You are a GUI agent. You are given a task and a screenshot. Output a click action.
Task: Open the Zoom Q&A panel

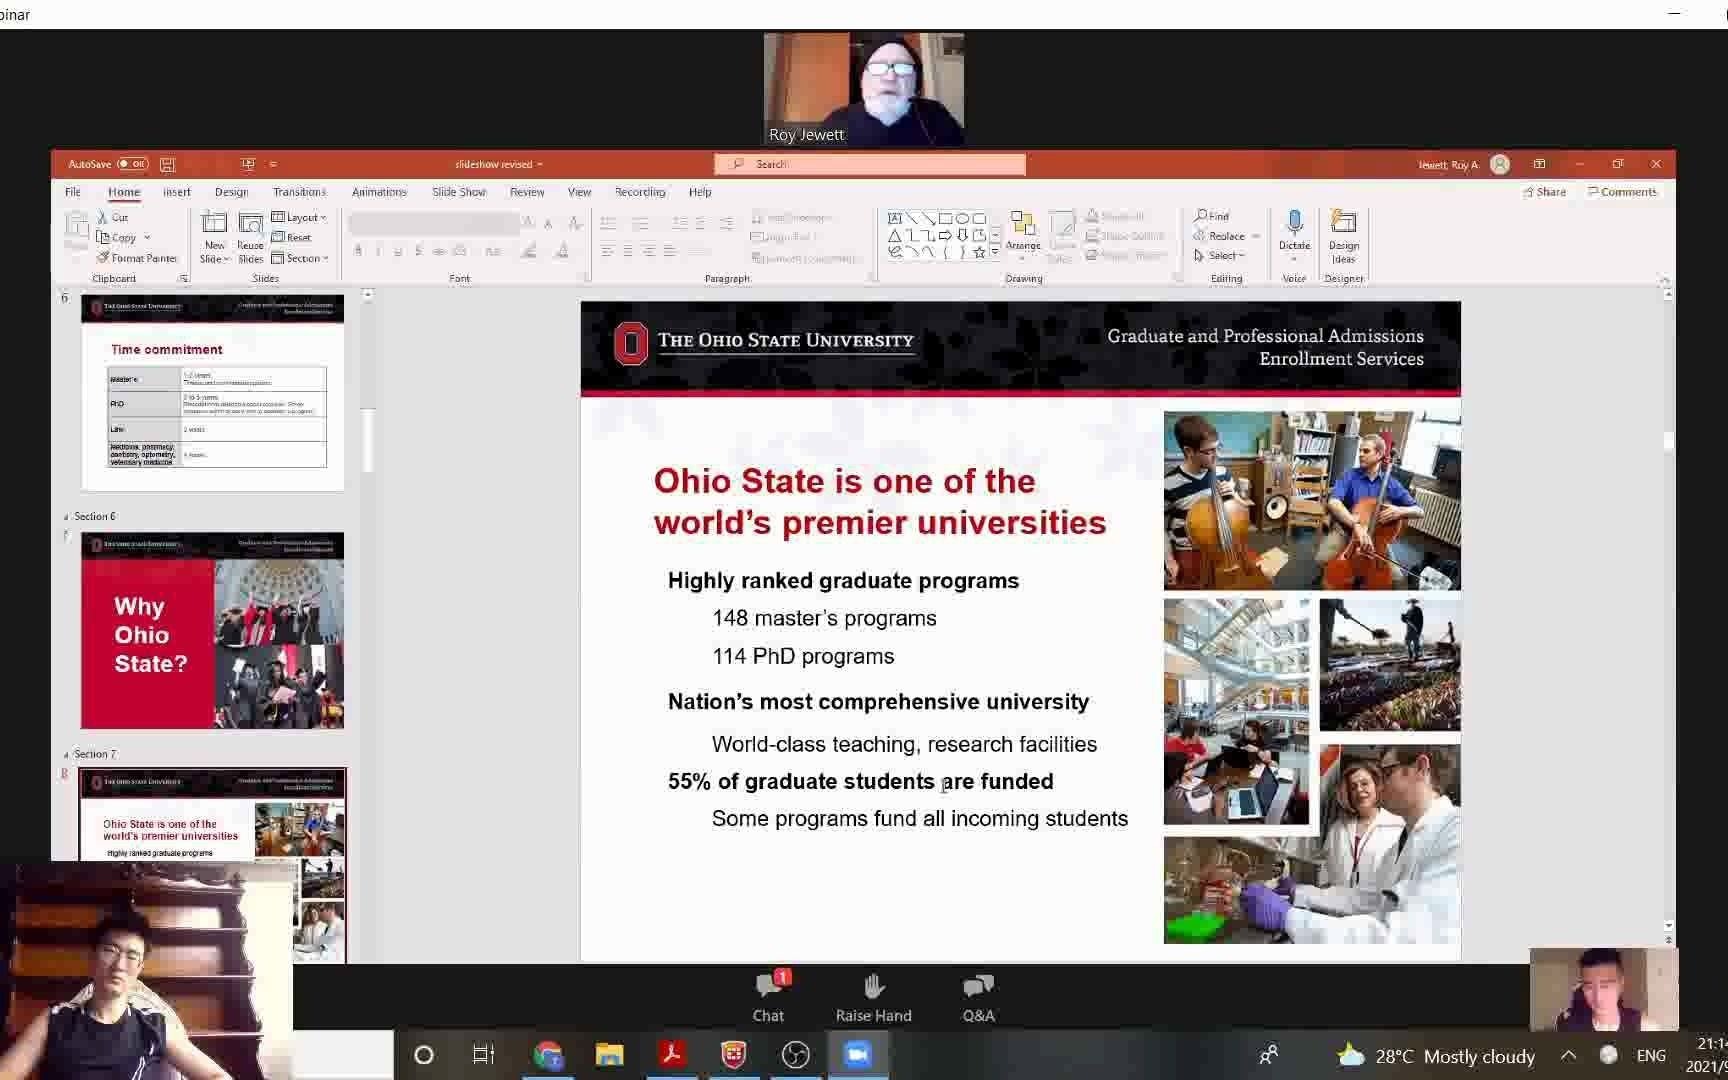978,997
